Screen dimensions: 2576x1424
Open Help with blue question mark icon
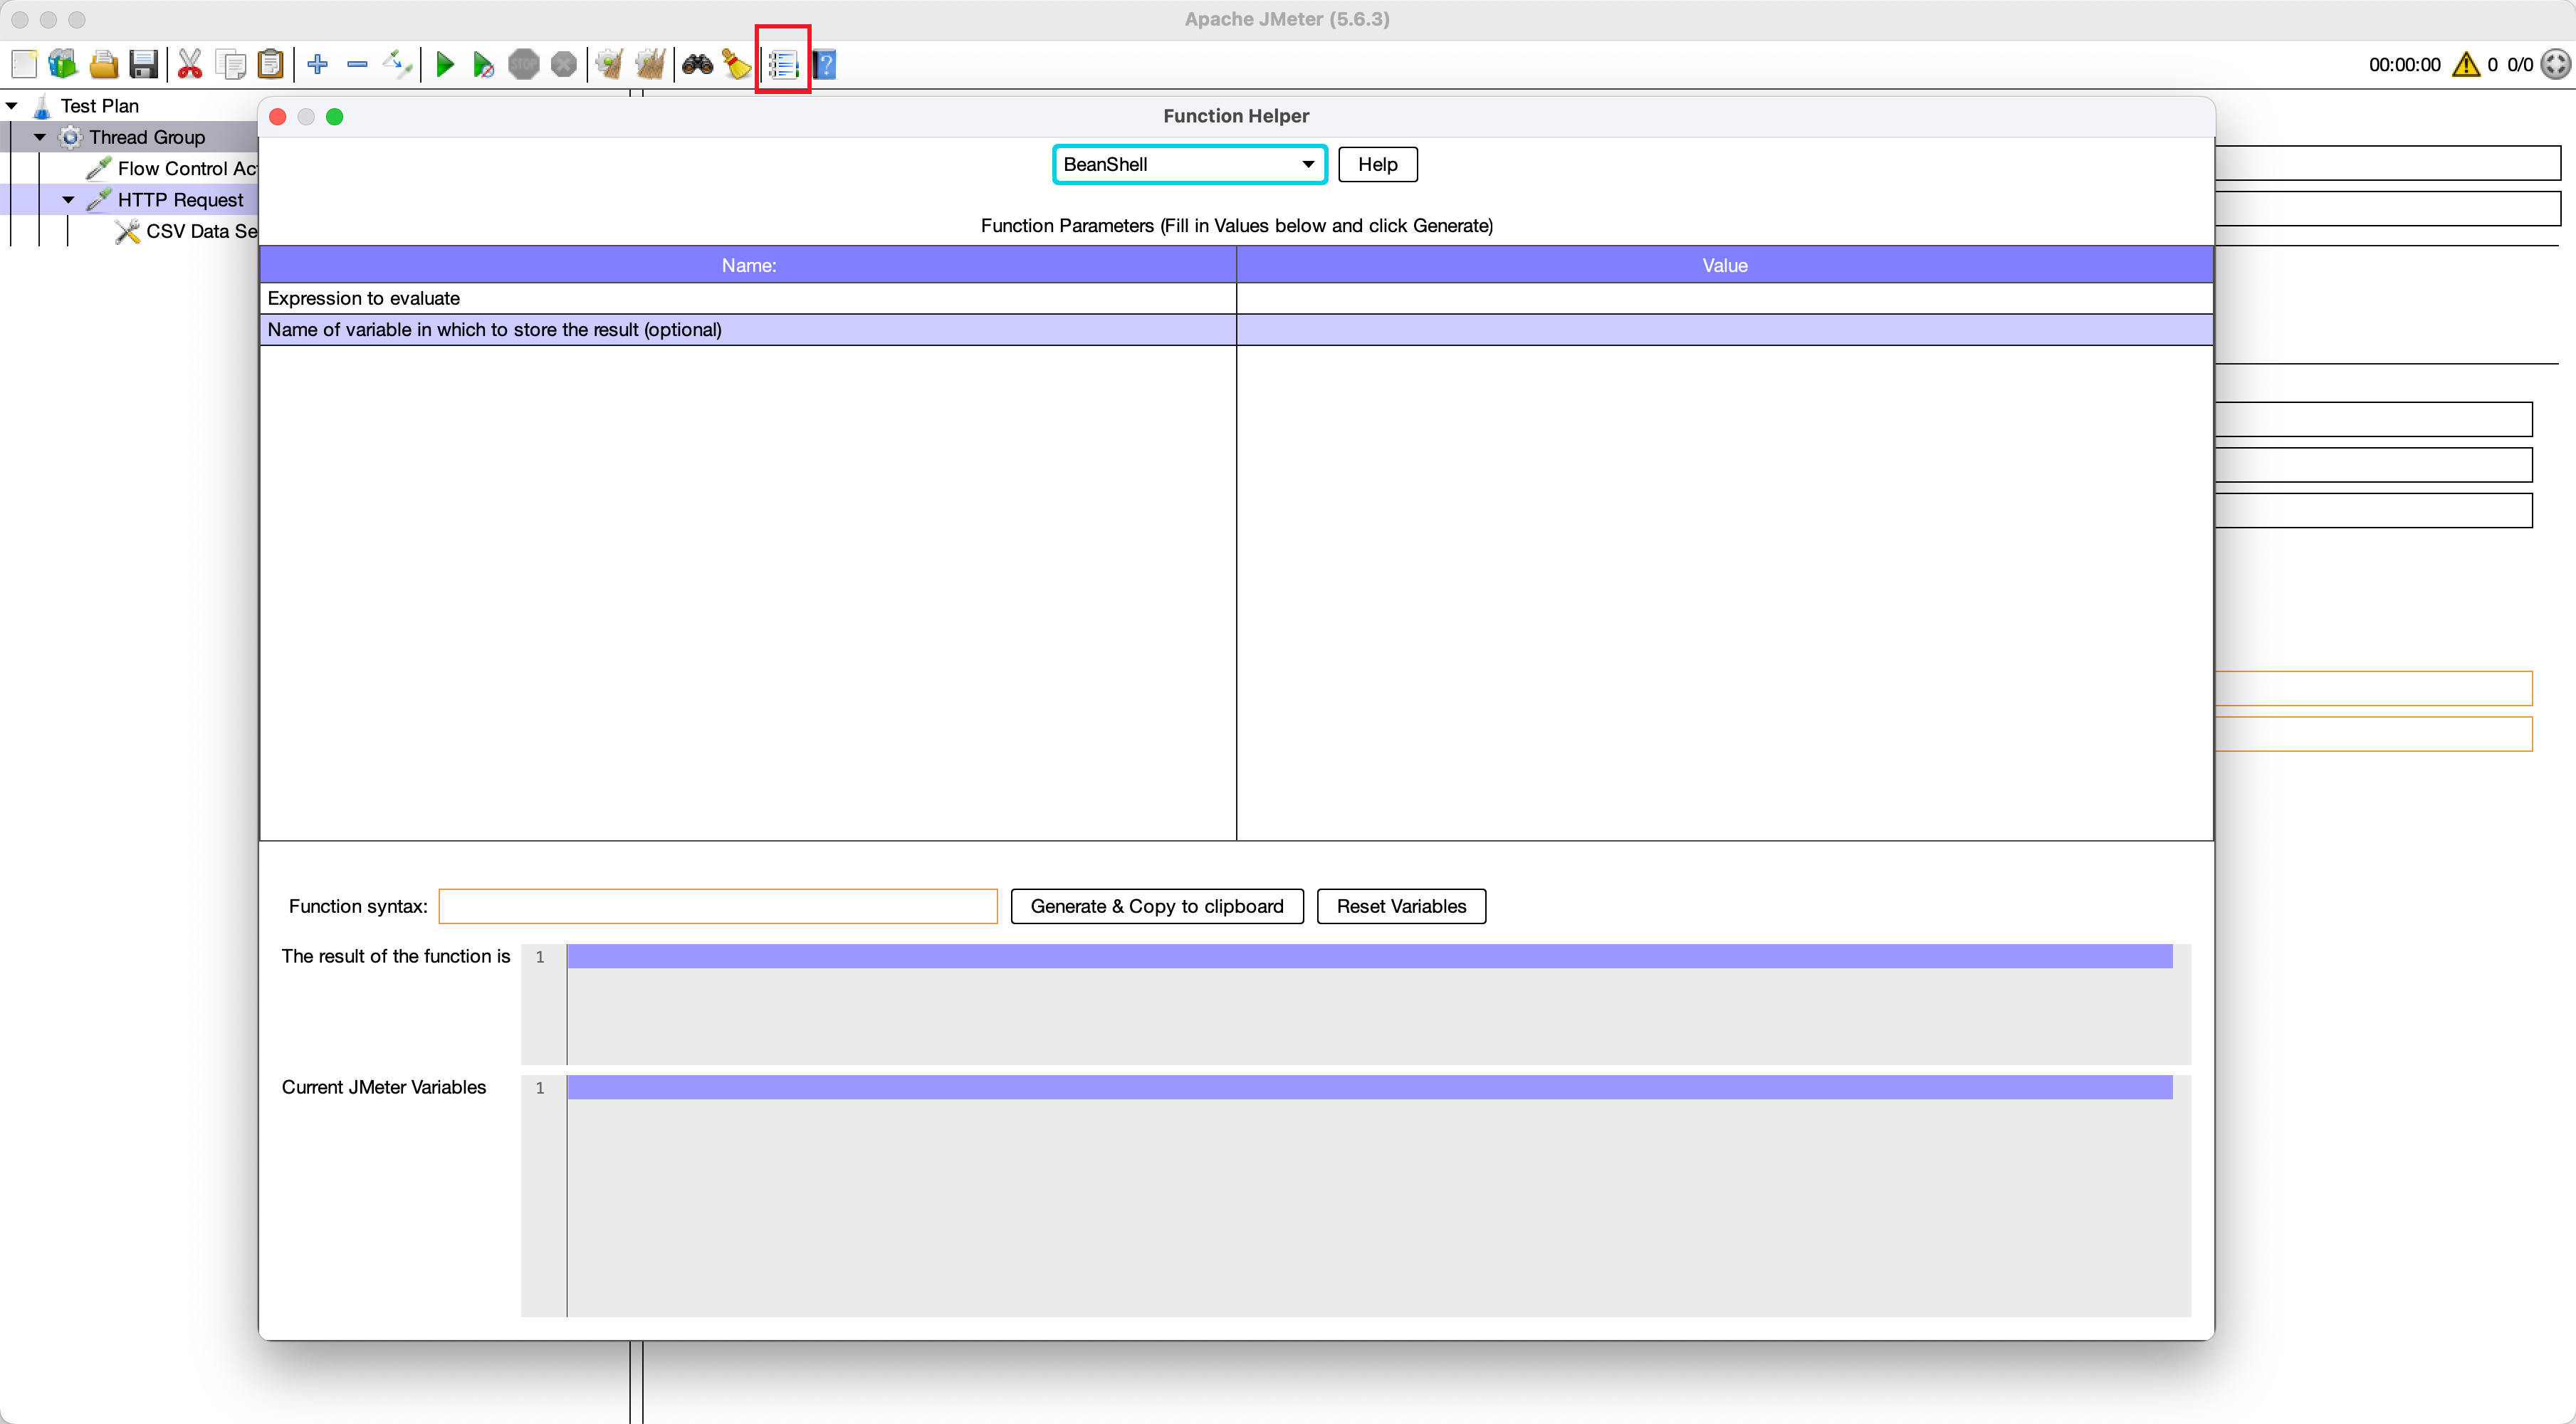(x=824, y=65)
